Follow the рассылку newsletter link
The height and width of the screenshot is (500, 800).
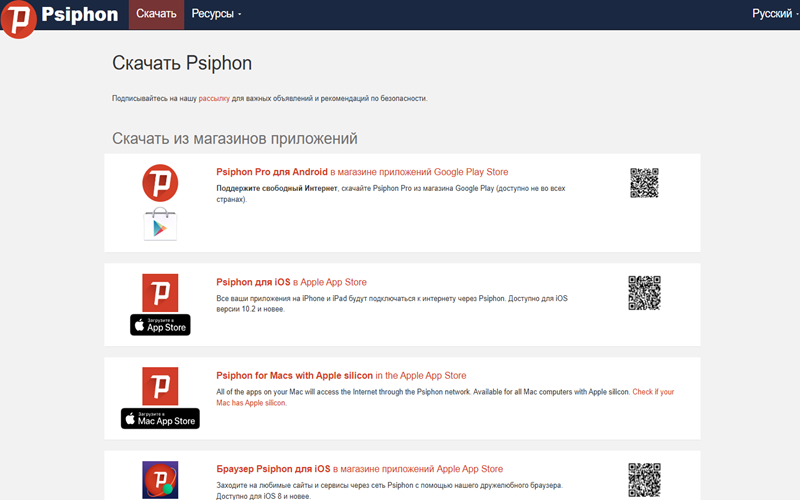point(214,98)
